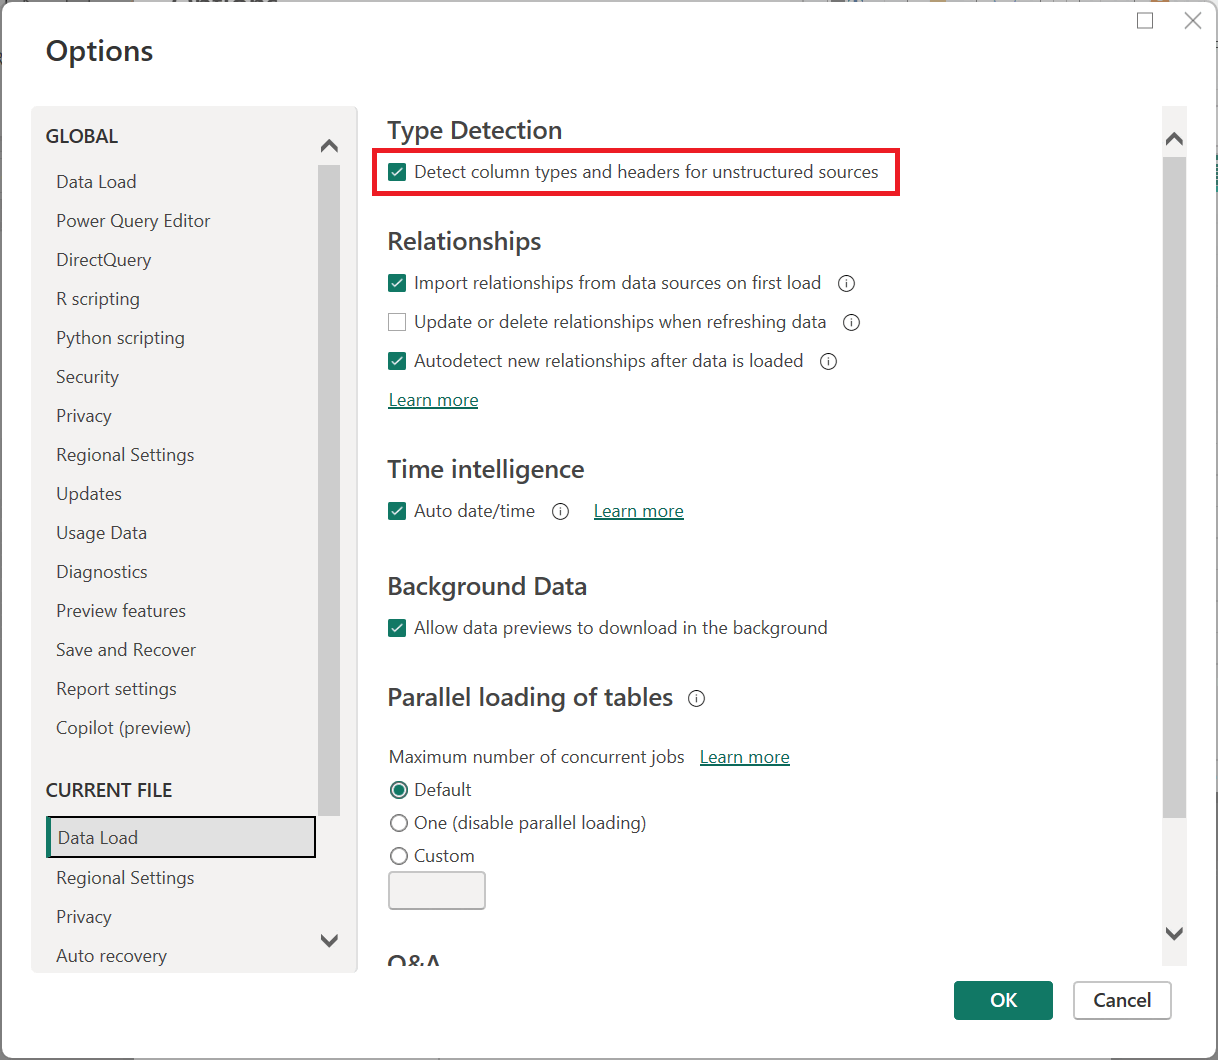Viewport: 1218px width, 1060px height.
Task: Open the Preview features section
Action: (121, 611)
